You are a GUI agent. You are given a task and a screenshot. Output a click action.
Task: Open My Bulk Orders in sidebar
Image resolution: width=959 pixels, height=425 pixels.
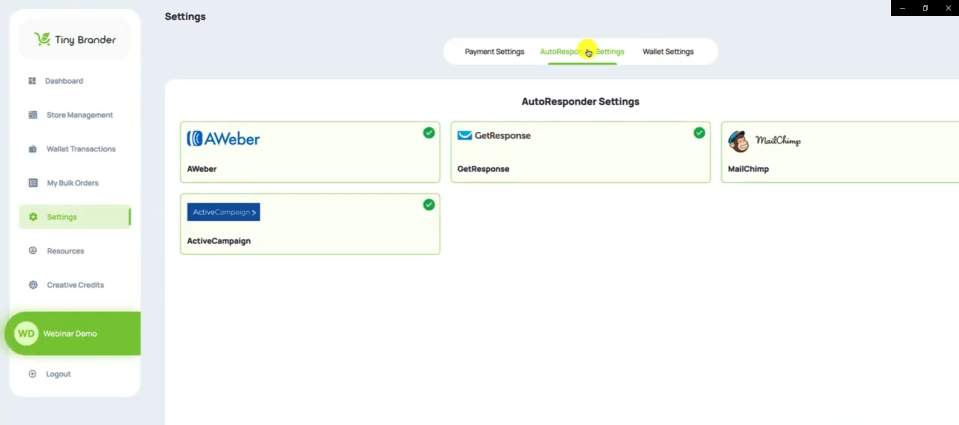[75, 183]
